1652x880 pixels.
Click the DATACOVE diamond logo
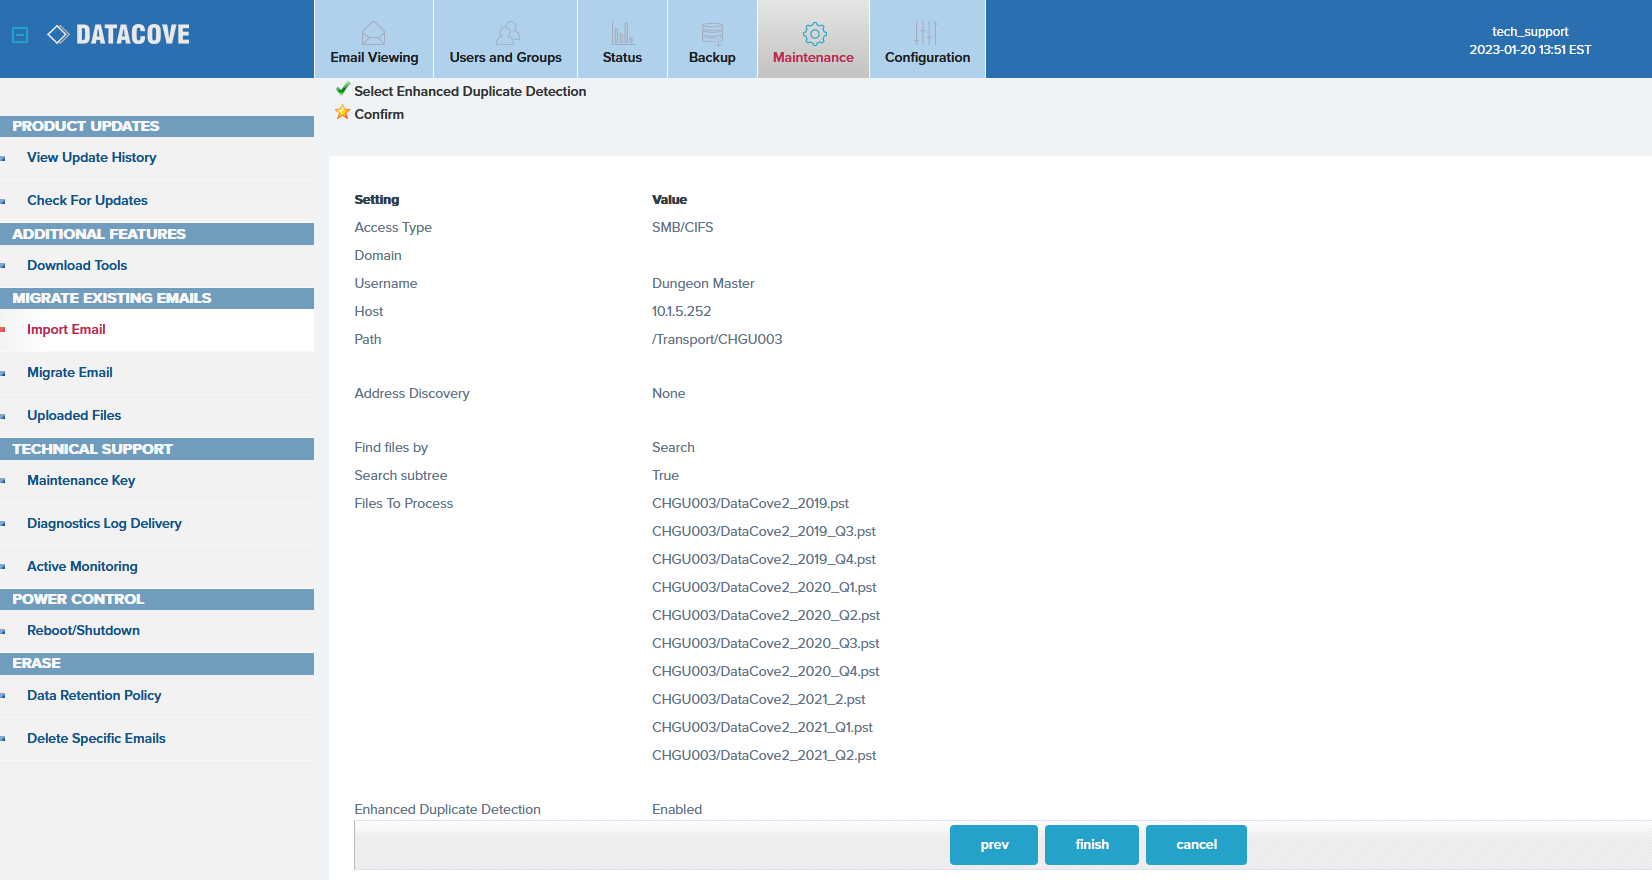[x=58, y=35]
